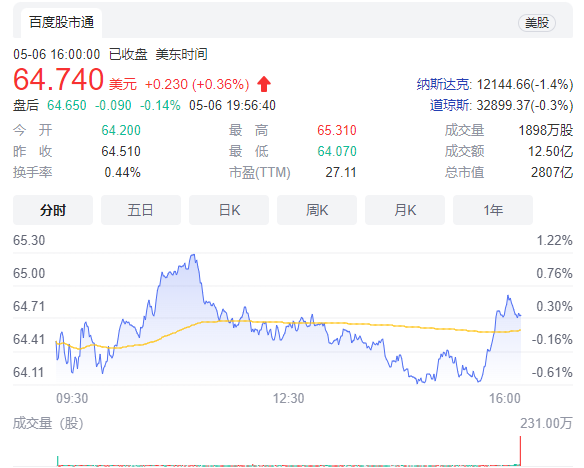Switch to the 五日 chart tab
Viewport: 584px width, 468px height.
[141, 210]
